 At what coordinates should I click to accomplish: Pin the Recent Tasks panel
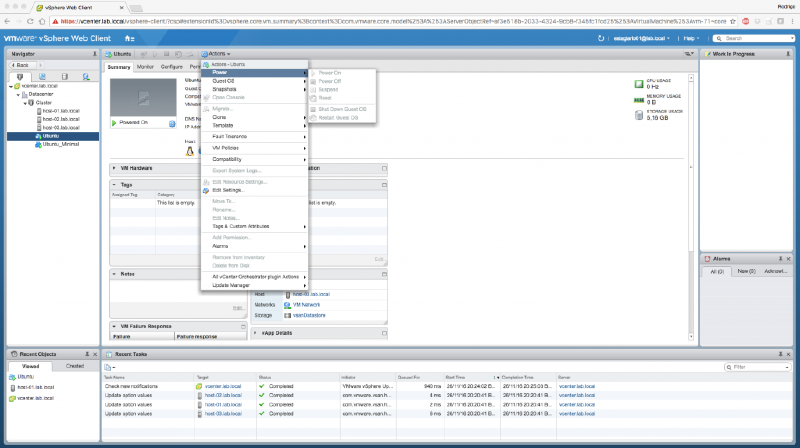coord(780,354)
